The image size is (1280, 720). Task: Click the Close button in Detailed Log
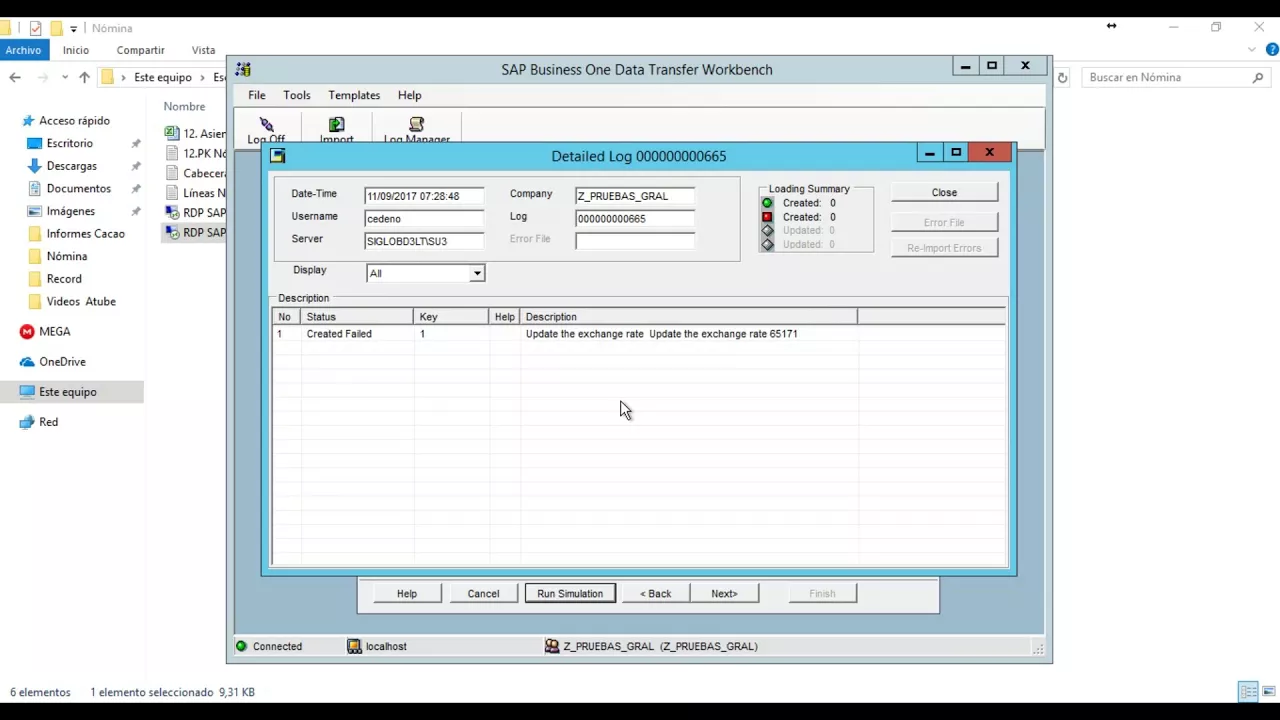click(x=944, y=192)
